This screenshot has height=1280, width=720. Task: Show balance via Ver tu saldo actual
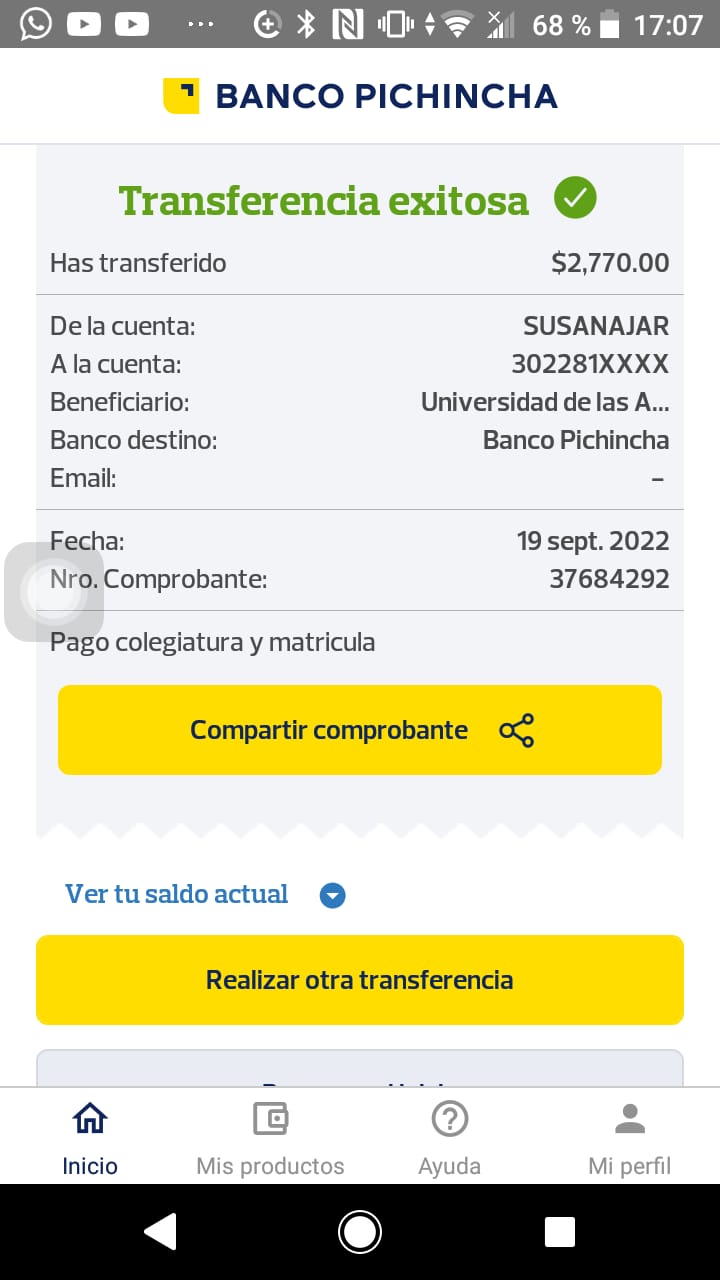coord(177,894)
